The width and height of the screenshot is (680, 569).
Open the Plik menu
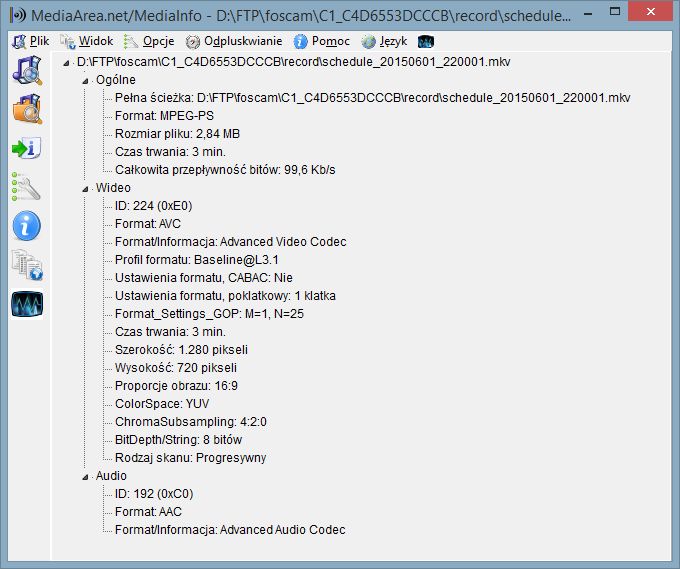pyautogui.click(x=31, y=41)
